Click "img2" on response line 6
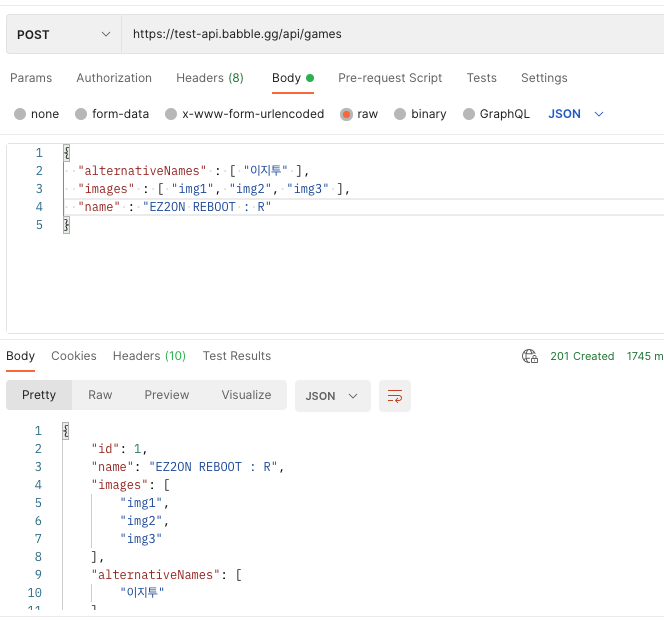This screenshot has width=664, height=620. pos(141,521)
